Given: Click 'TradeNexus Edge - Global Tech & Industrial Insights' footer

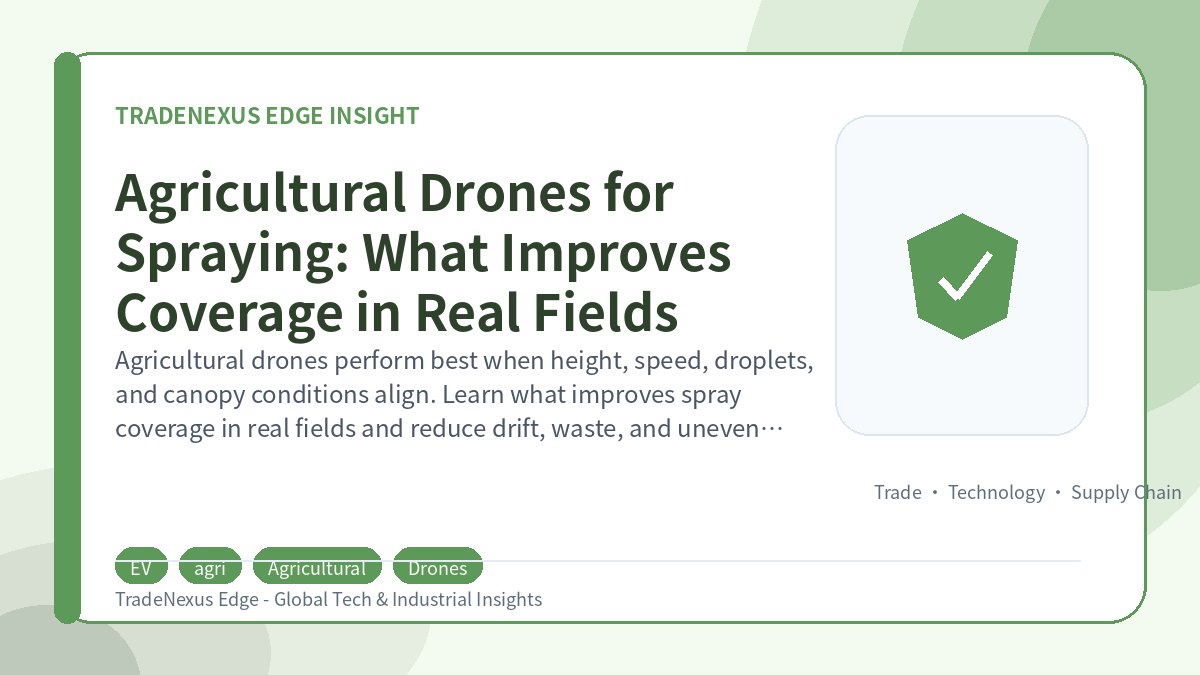Looking at the screenshot, I should coord(329,600).
